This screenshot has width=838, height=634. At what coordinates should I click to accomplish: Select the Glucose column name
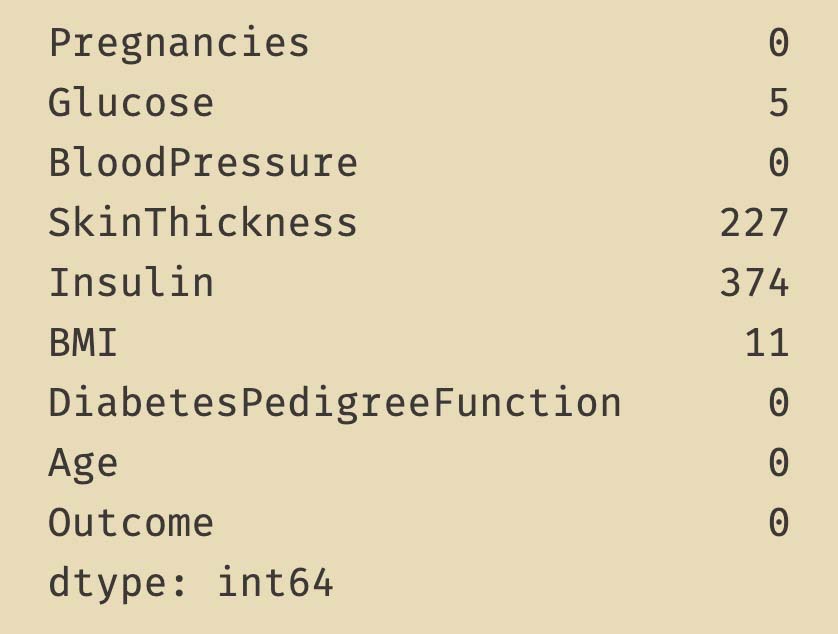pyautogui.click(x=131, y=103)
